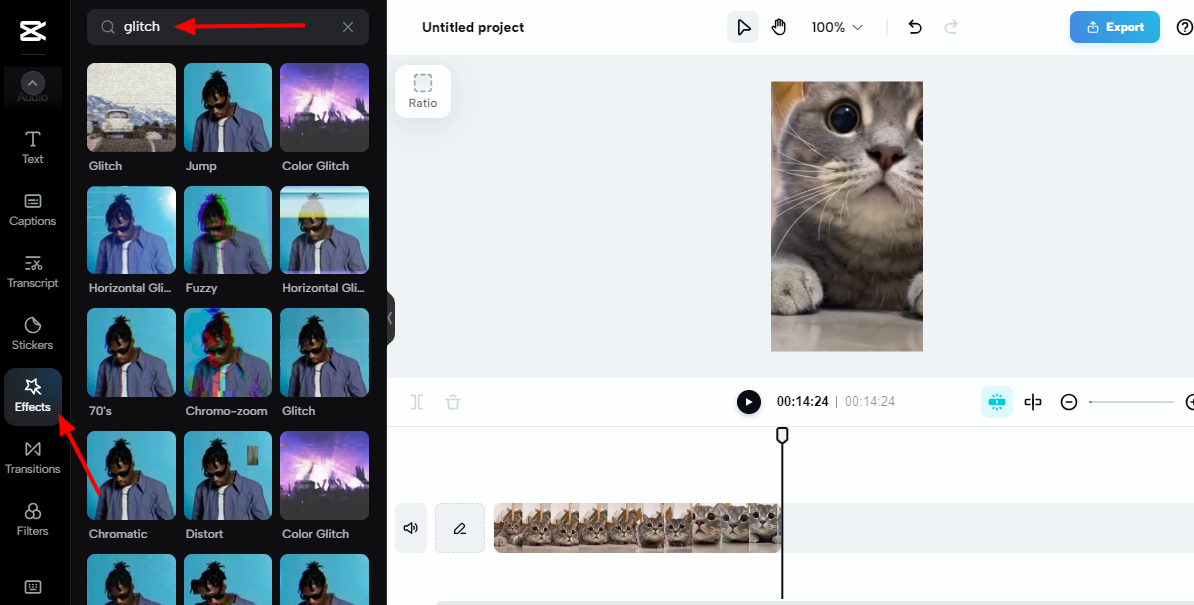The height and width of the screenshot is (605, 1194).
Task: Open the 100% zoom dropdown
Action: (837, 27)
